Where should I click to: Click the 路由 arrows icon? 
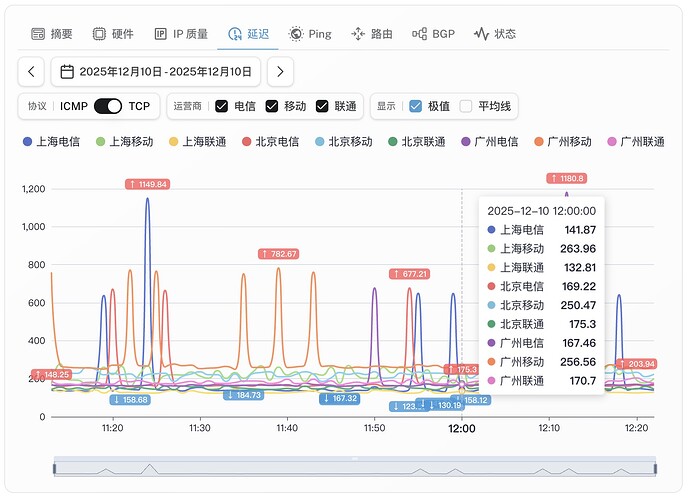(x=358, y=34)
